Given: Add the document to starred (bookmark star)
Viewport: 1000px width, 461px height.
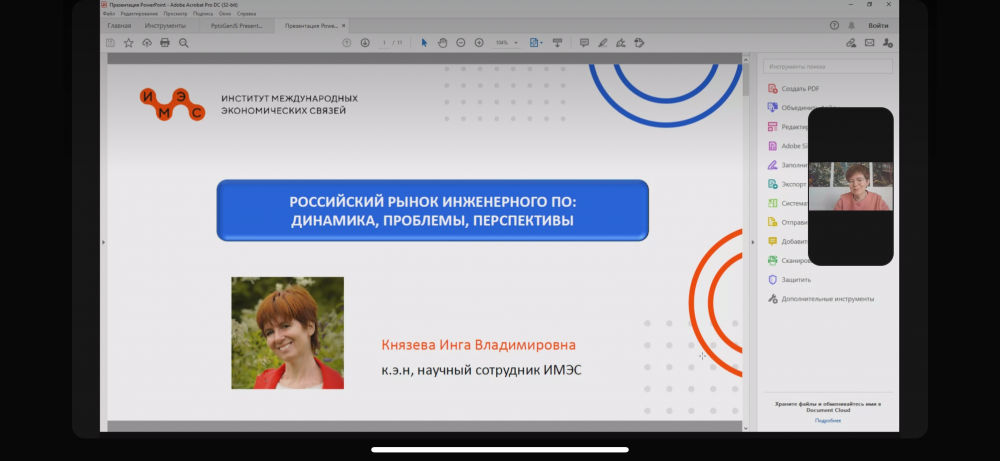Looking at the screenshot, I should (128, 43).
